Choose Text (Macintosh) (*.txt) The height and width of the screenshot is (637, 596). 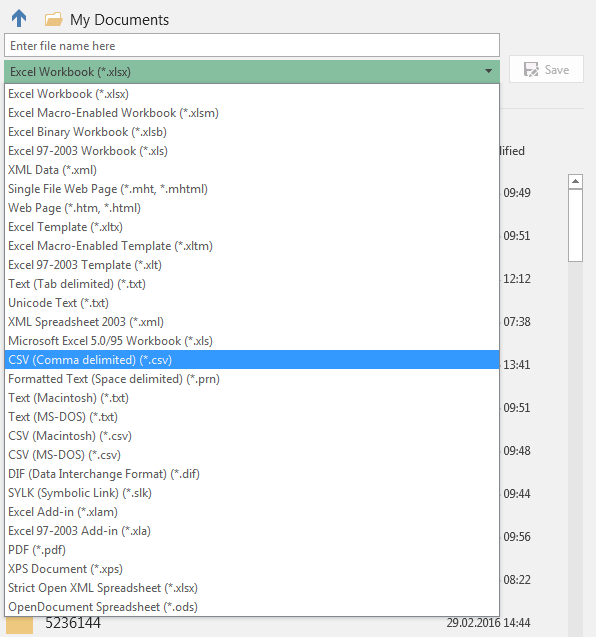tap(252, 398)
